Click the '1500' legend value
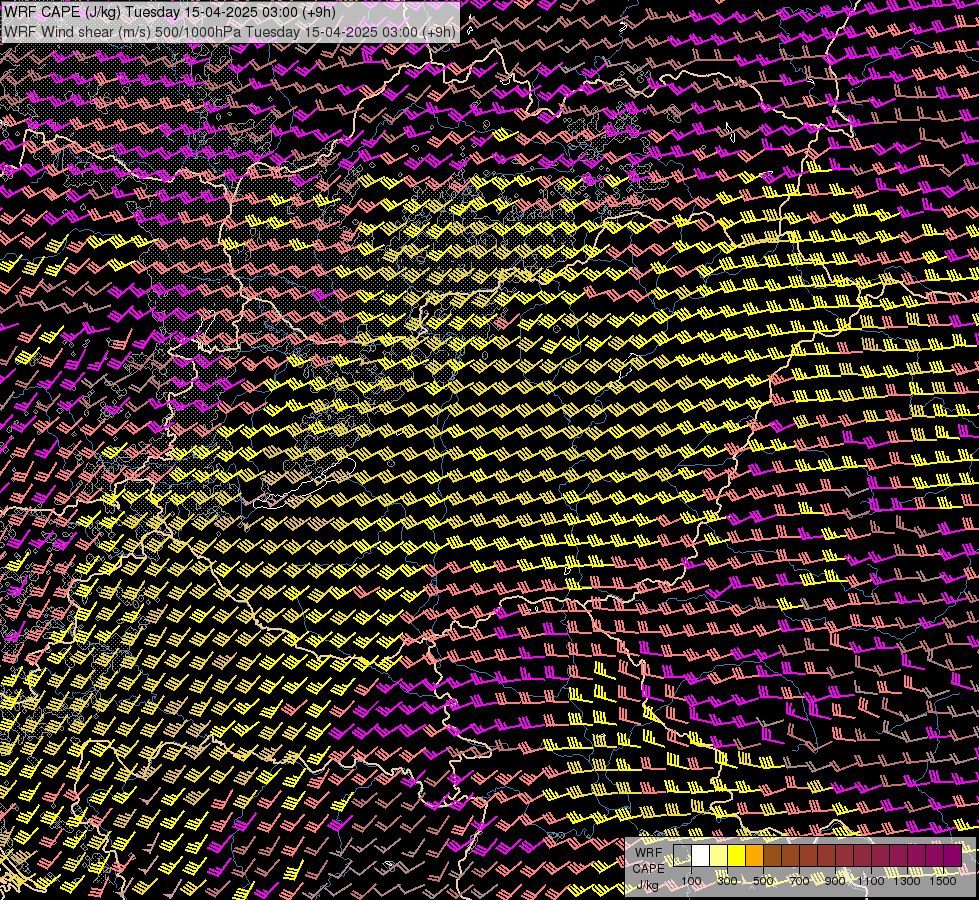The width and height of the screenshot is (979, 900). click(943, 881)
